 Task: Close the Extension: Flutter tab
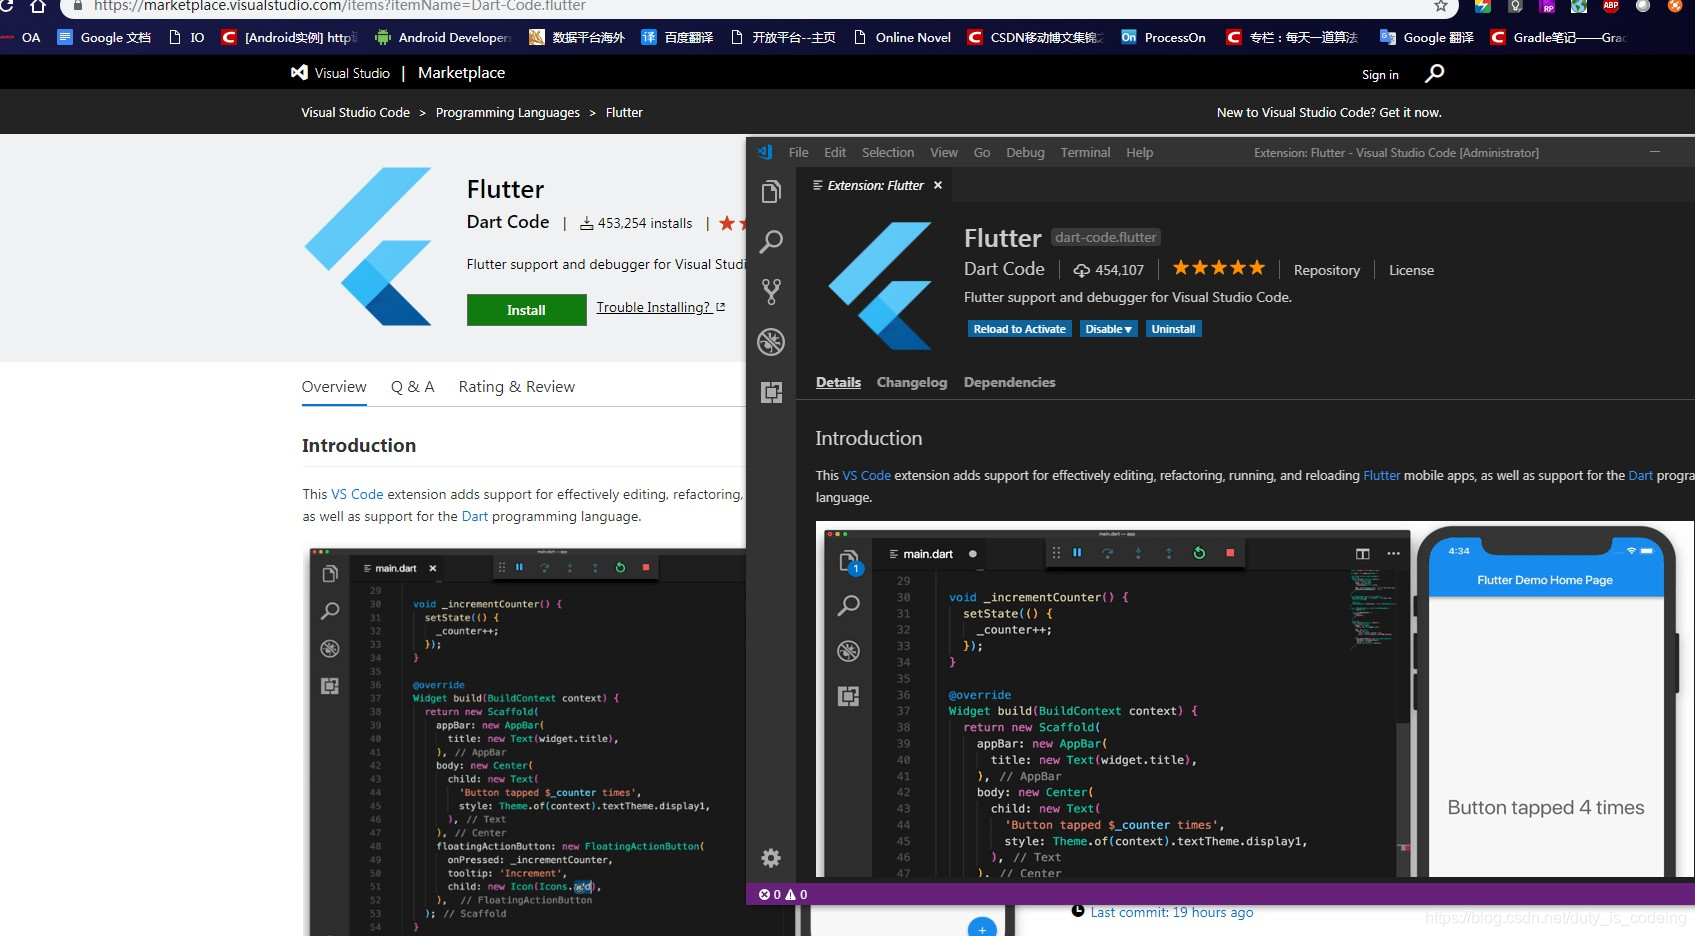click(x=938, y=185)
